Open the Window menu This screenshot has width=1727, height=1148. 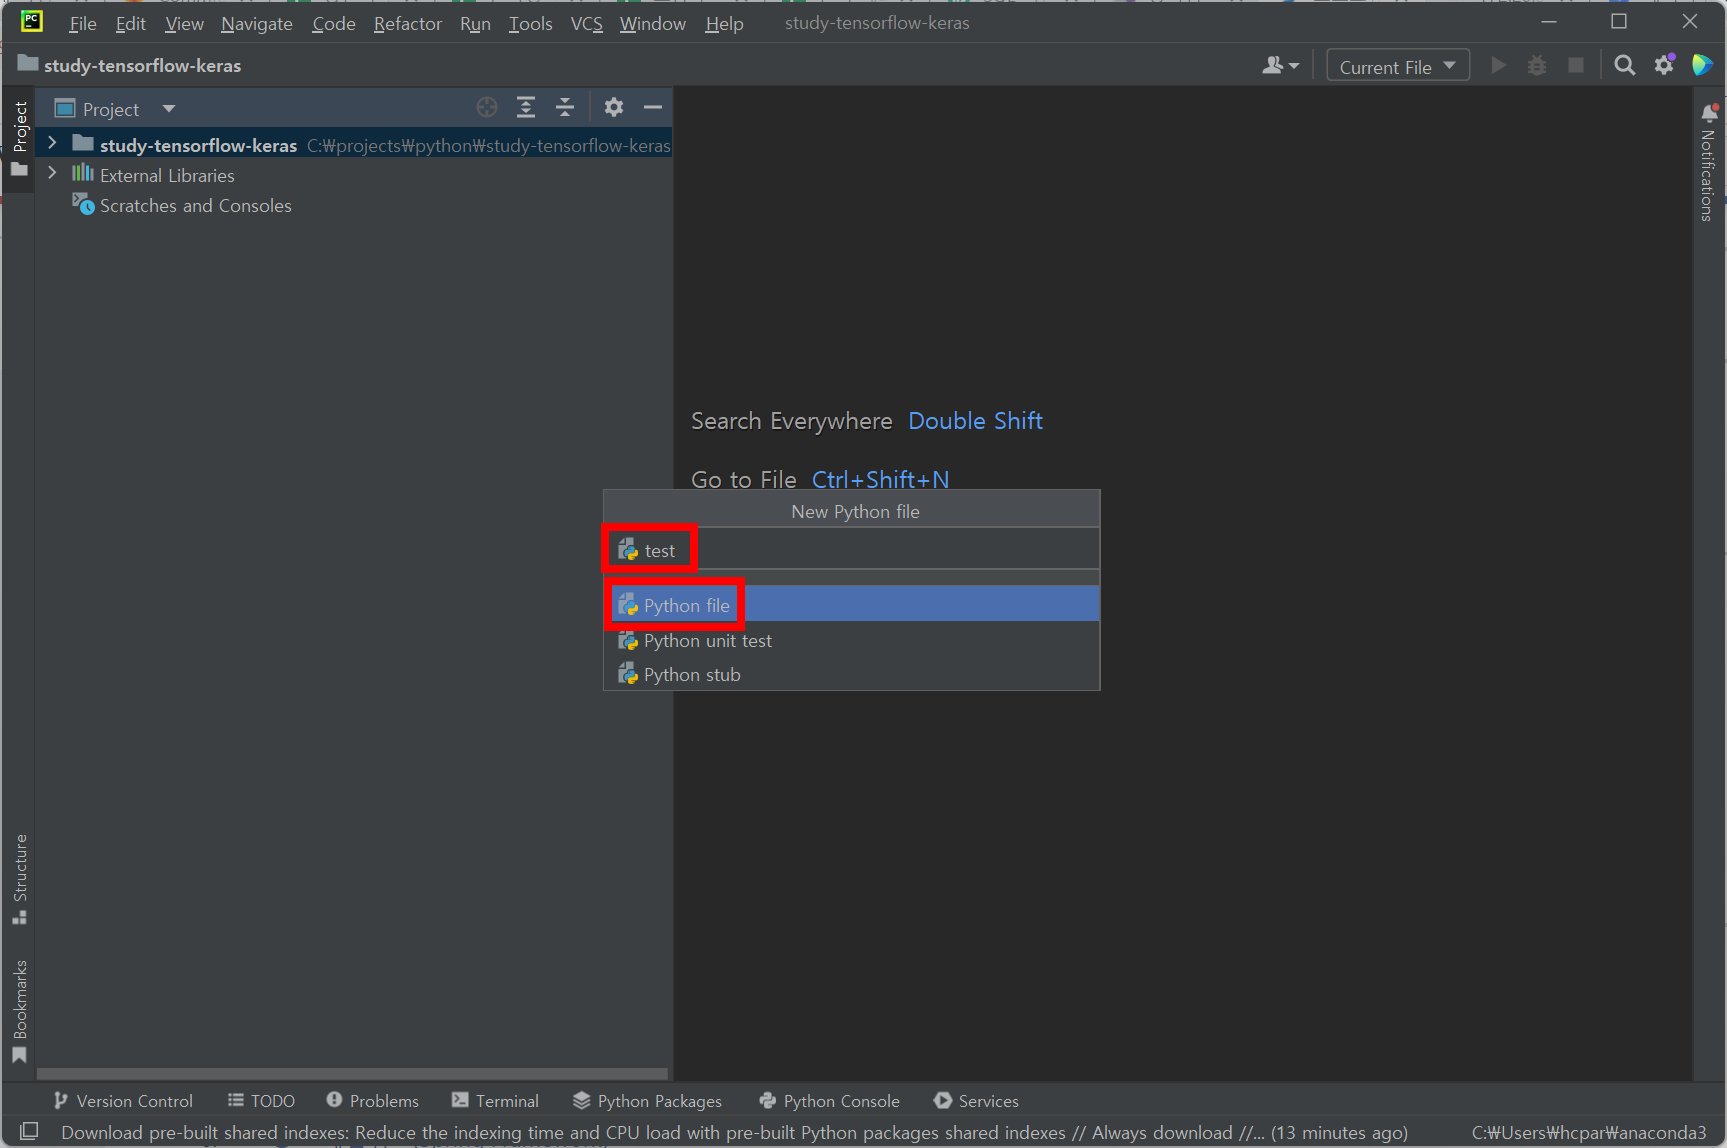pyautogui.click(x=653, y=23)
